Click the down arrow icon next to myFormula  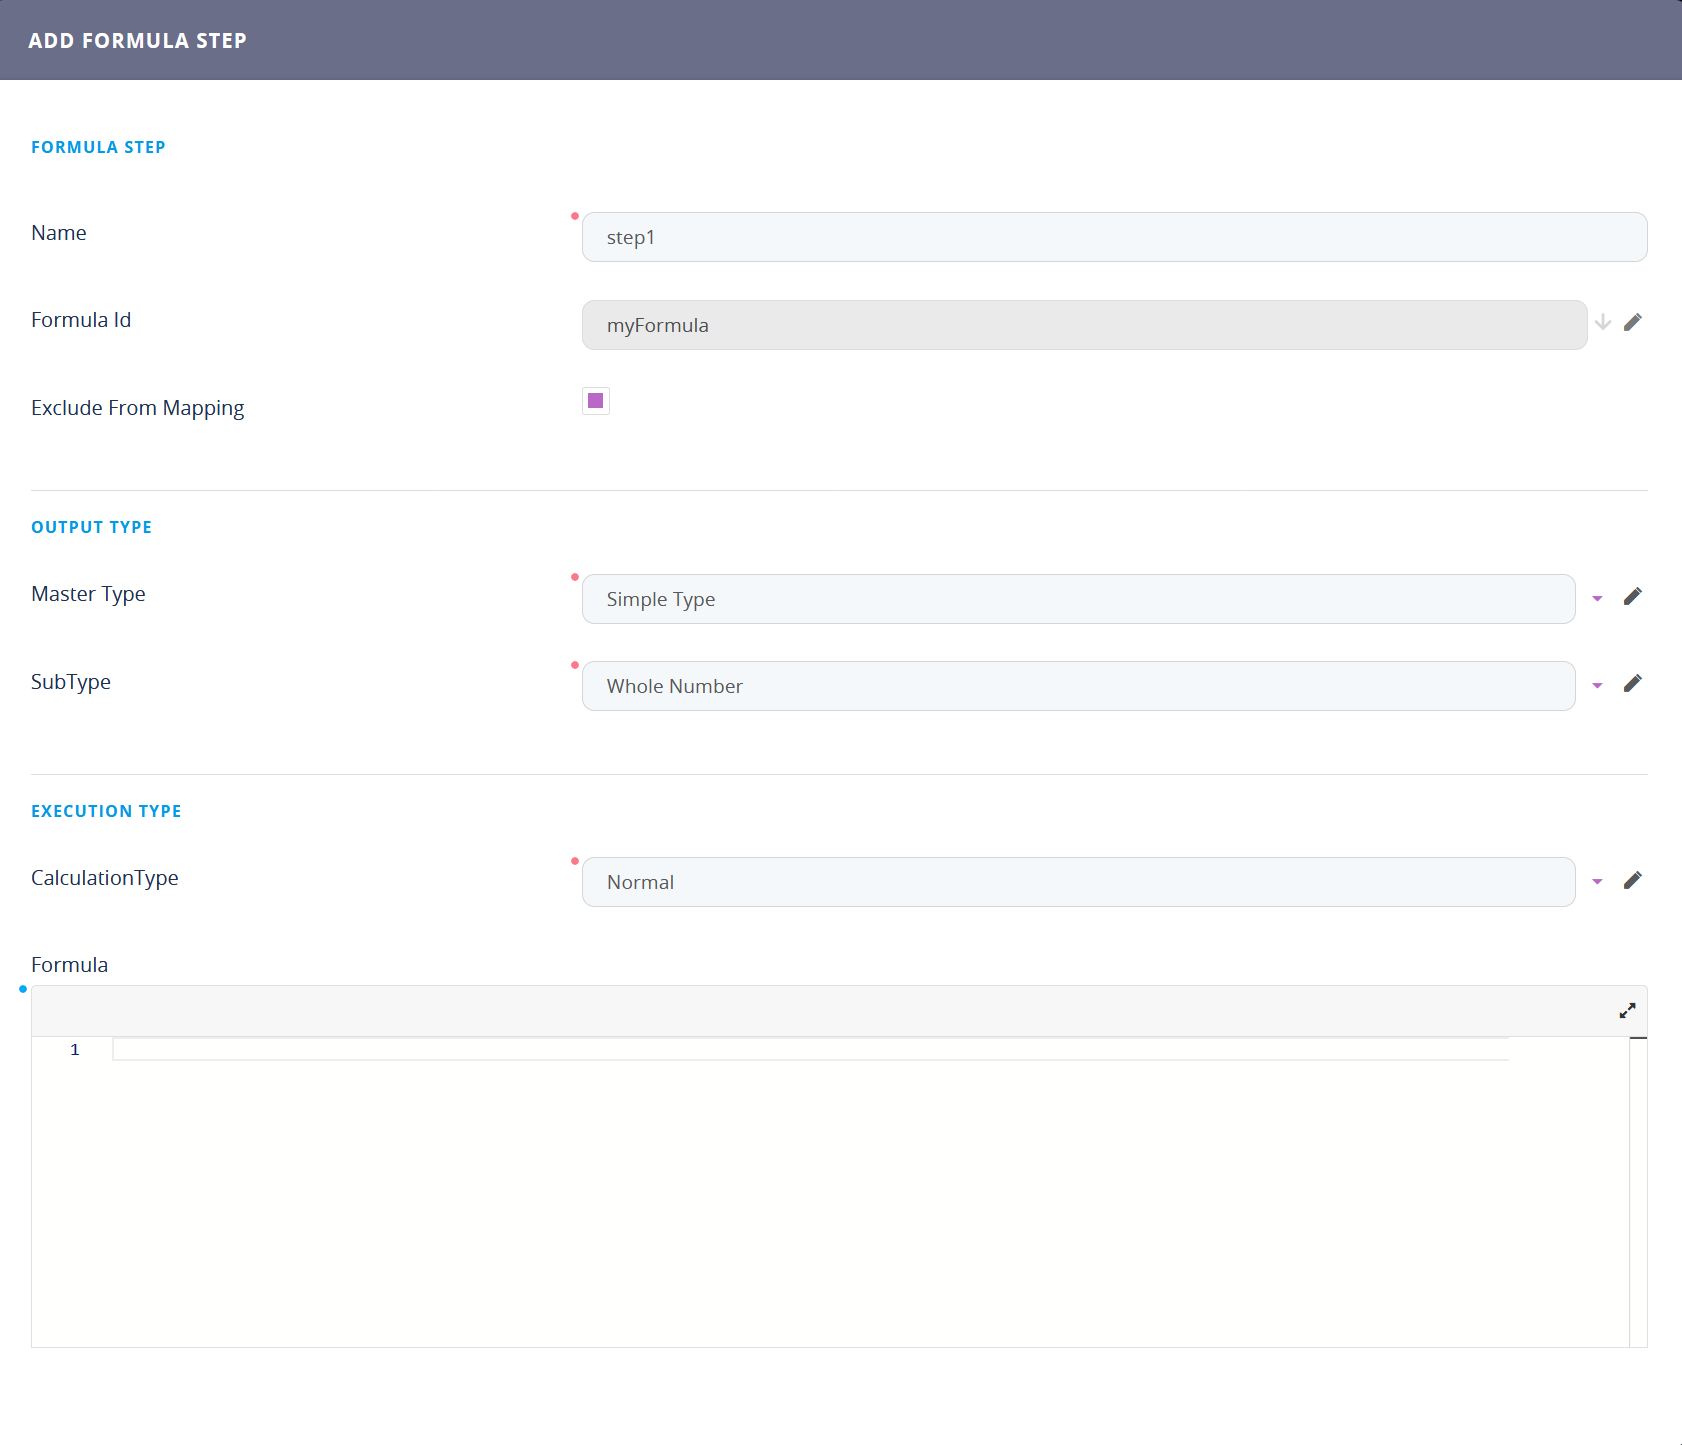pyautogui.click(x=1602, y=322)
